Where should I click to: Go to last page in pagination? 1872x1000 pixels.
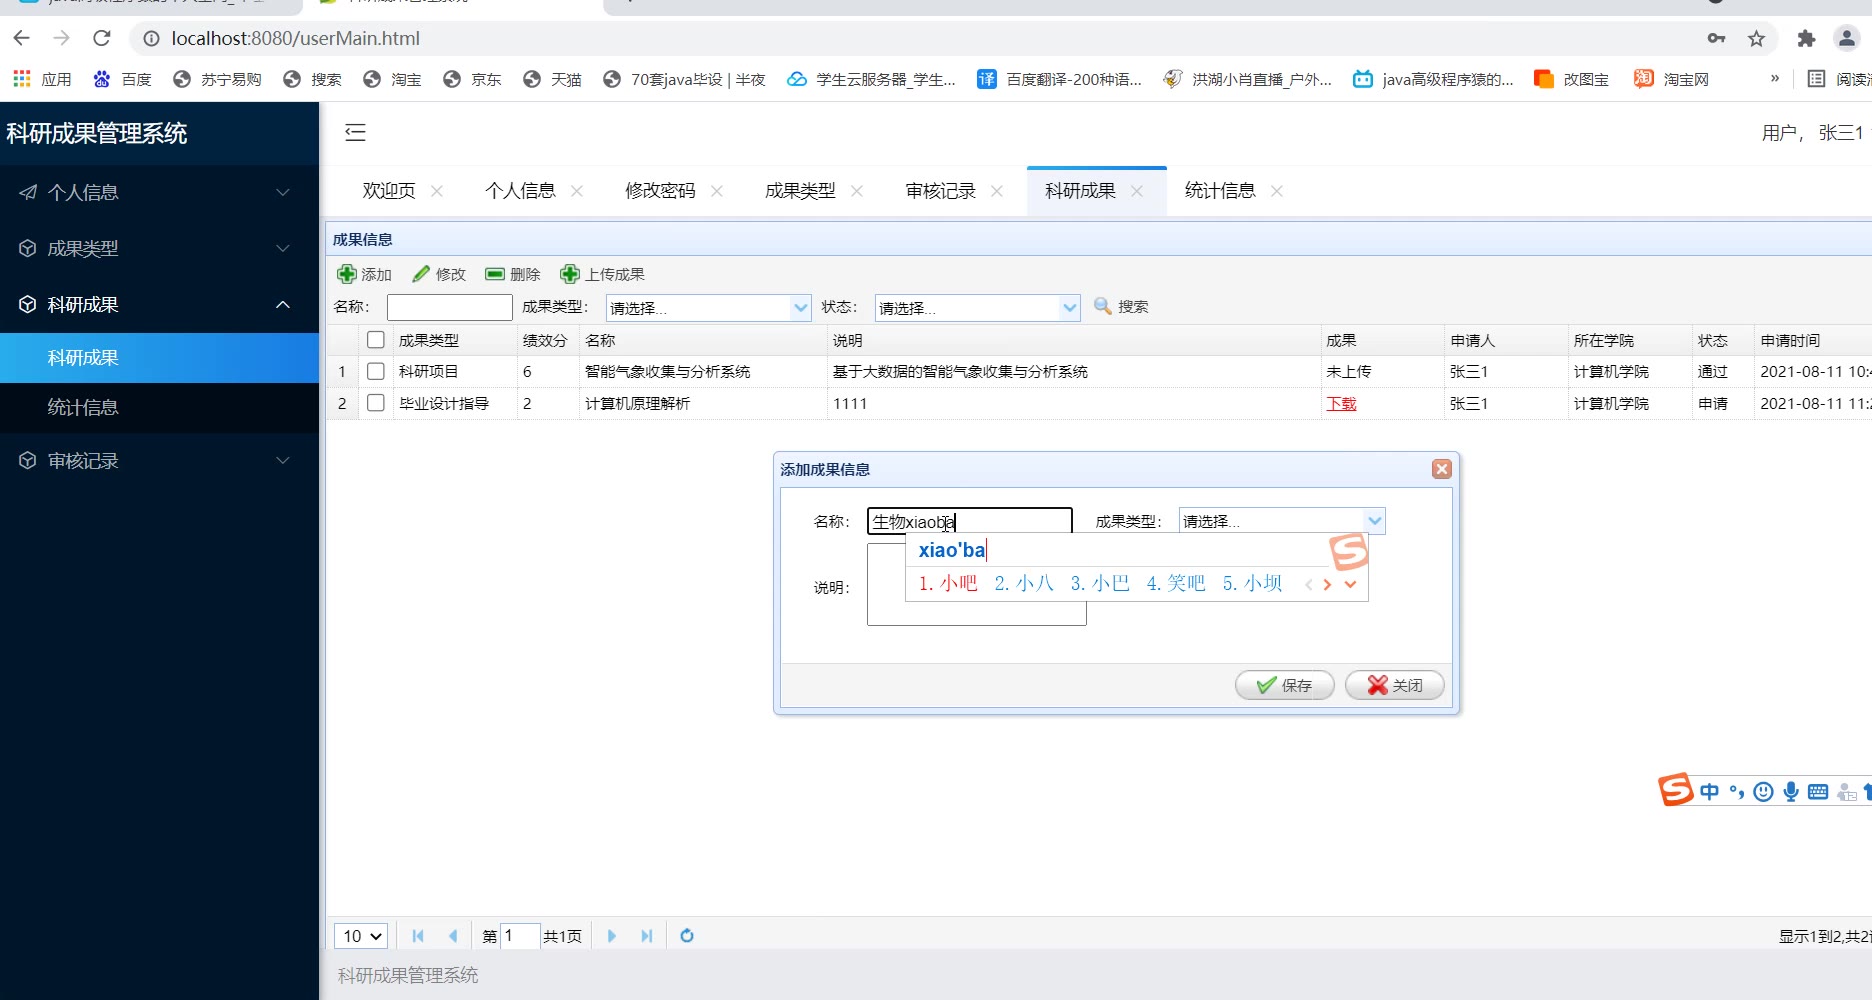tap(647, 936)
